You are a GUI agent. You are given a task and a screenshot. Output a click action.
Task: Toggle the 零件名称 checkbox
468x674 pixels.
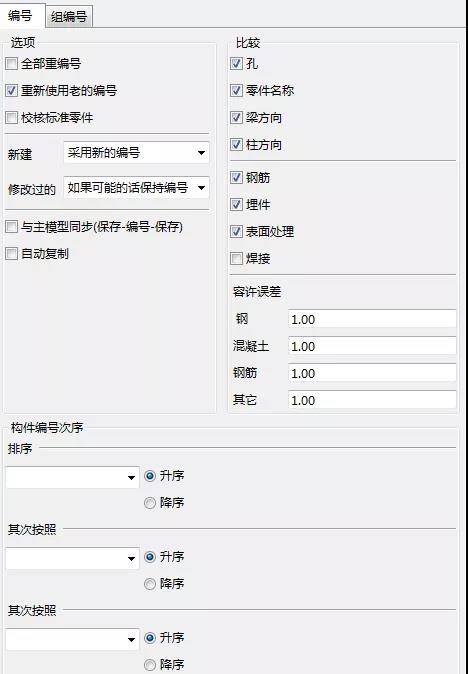236,91
